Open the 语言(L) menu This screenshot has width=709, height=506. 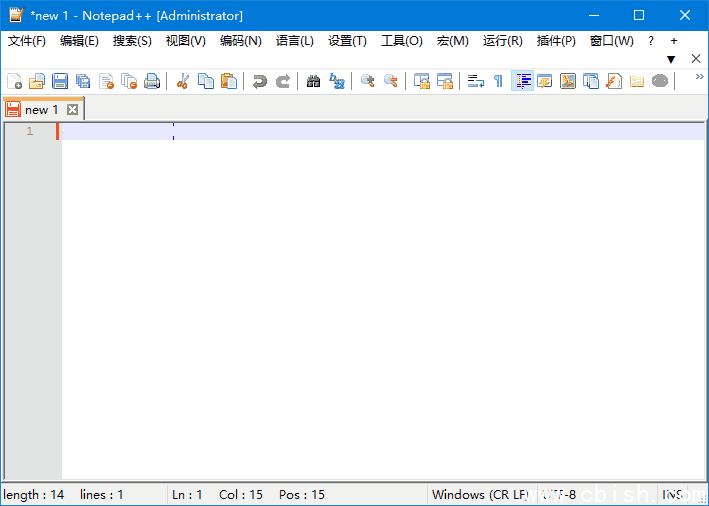[294, 41]
